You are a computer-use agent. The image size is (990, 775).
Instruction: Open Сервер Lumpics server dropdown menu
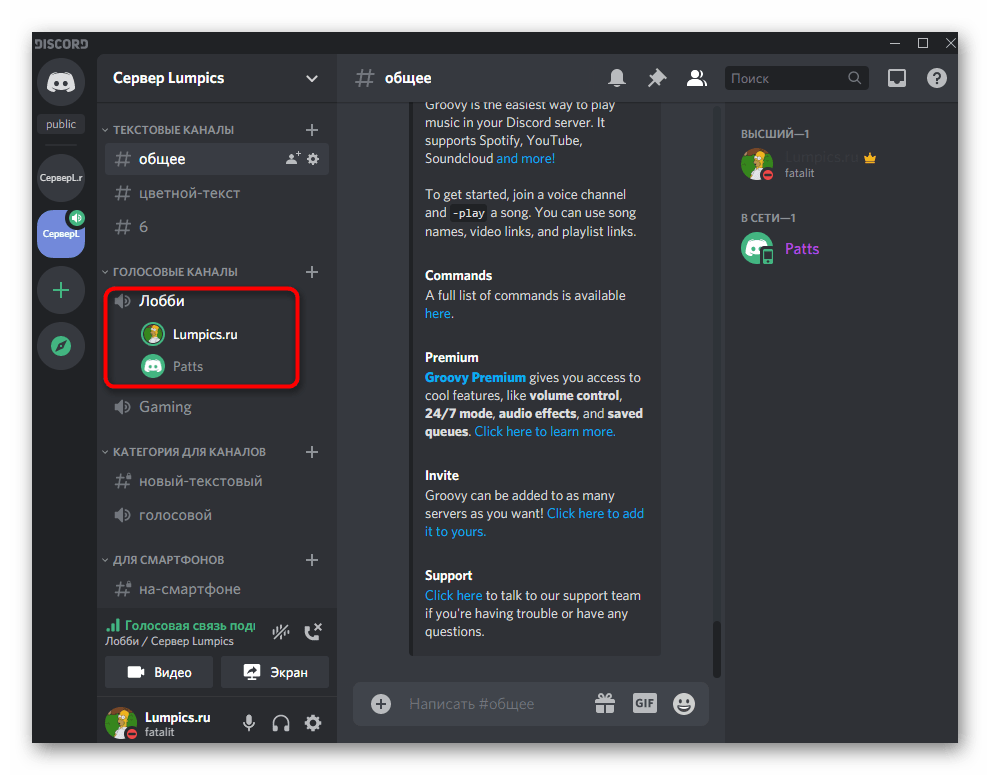[312, 78]
